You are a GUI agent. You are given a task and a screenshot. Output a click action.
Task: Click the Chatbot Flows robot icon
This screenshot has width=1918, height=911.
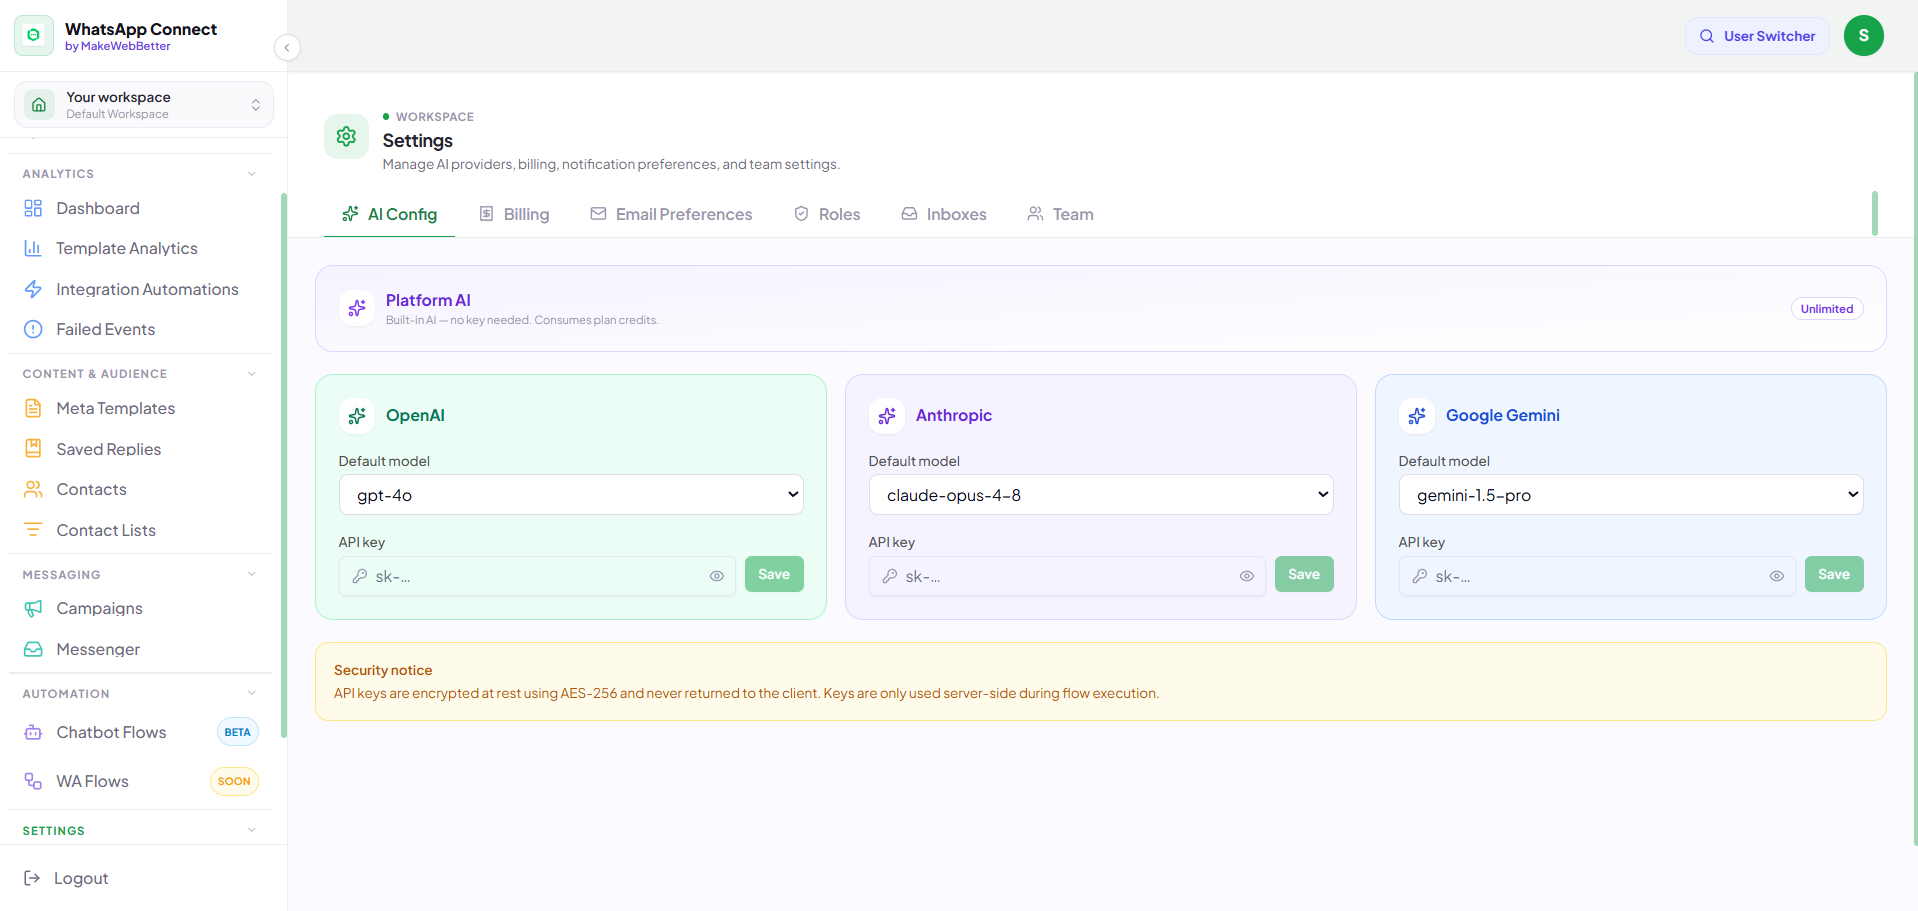(33, 732)
